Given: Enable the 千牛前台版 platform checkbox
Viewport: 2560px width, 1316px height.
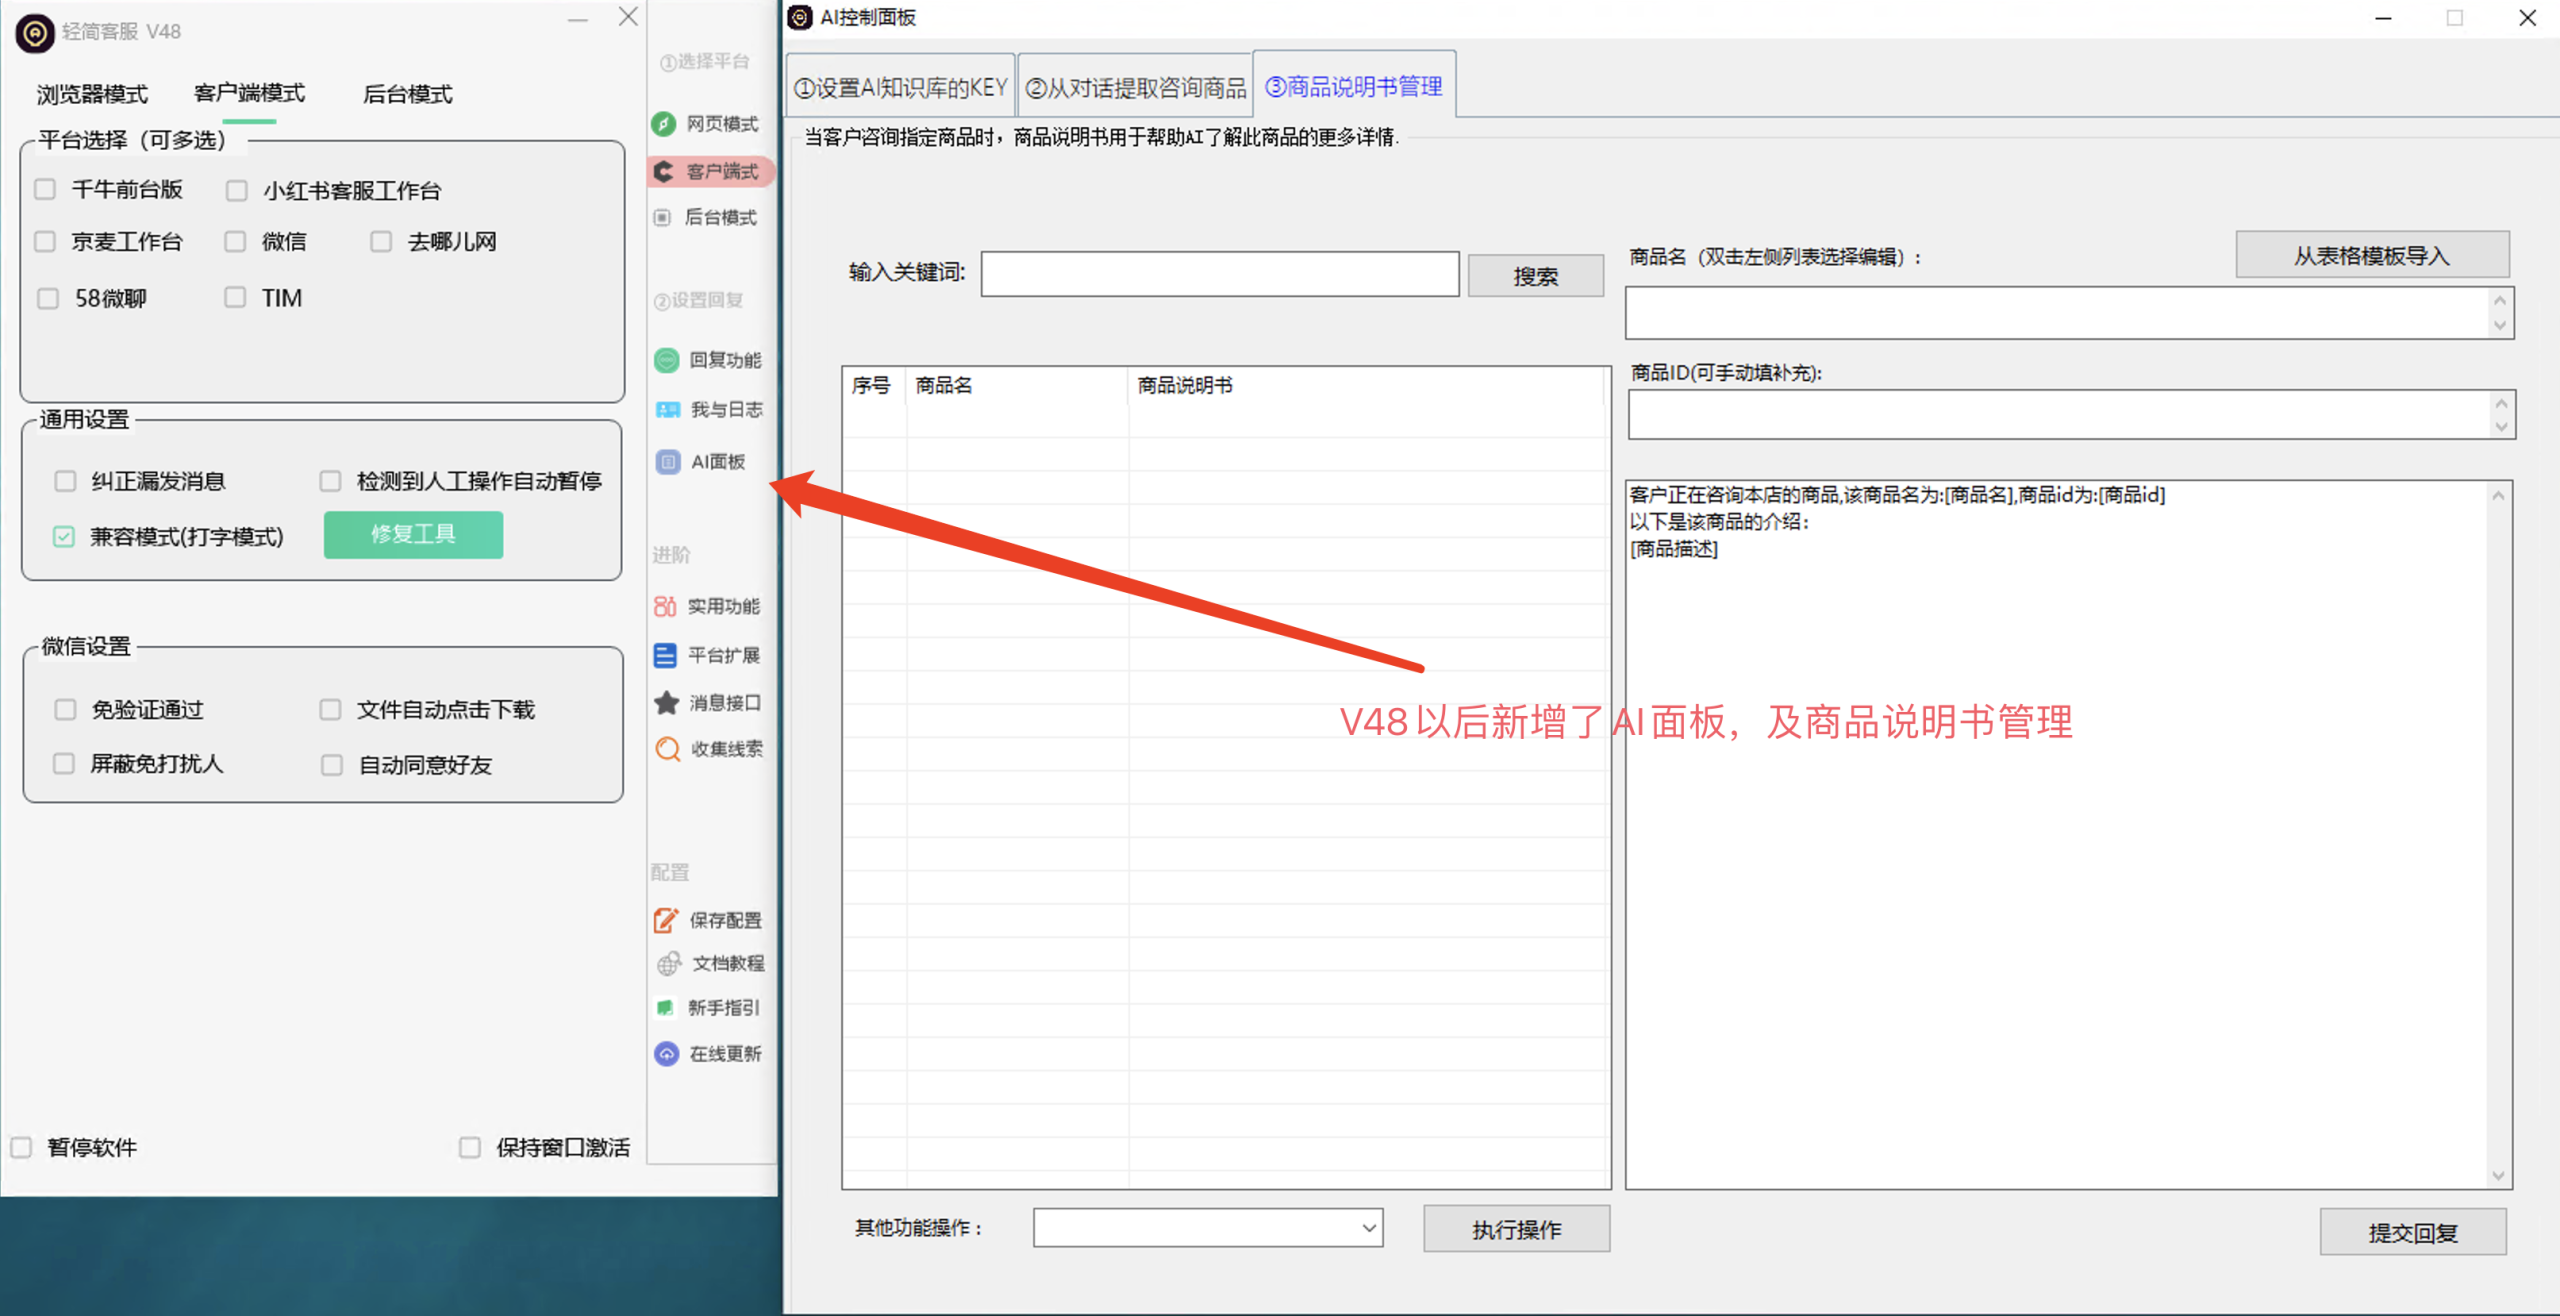Looking at the screenshot, I should tap(44, 188).
